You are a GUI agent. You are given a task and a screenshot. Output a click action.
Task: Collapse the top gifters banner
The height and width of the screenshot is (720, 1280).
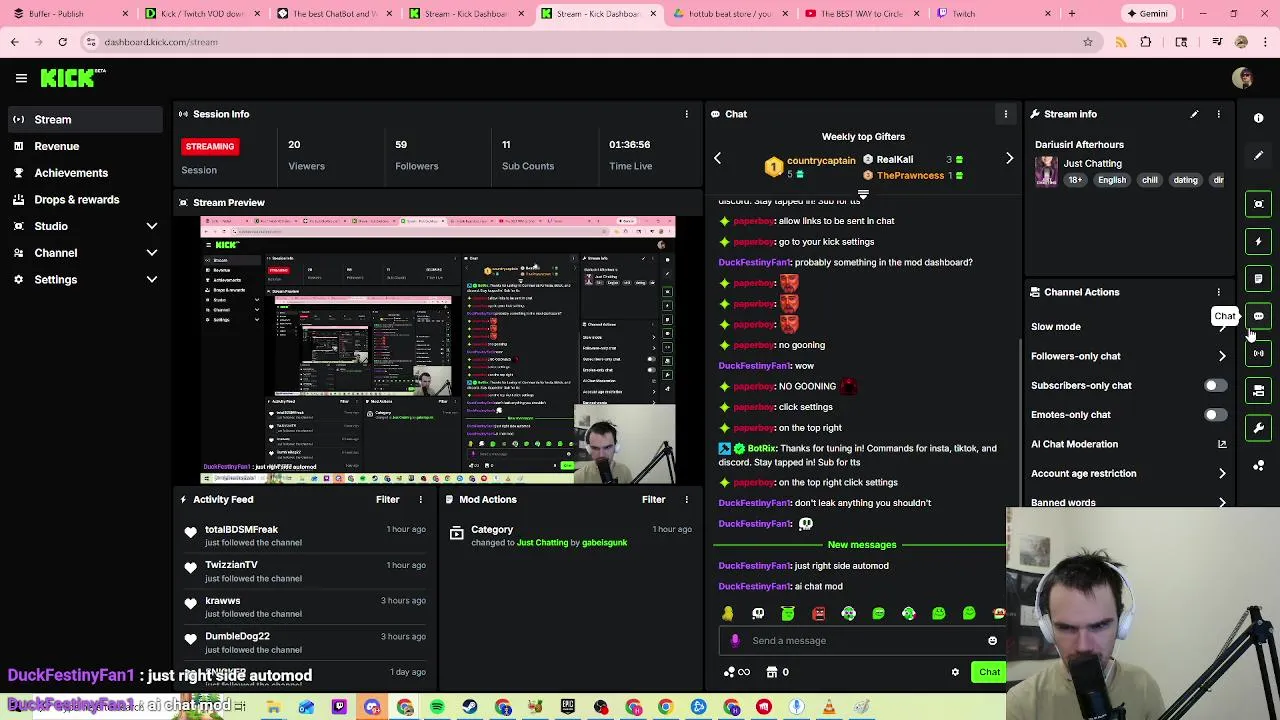click(863, 195)
